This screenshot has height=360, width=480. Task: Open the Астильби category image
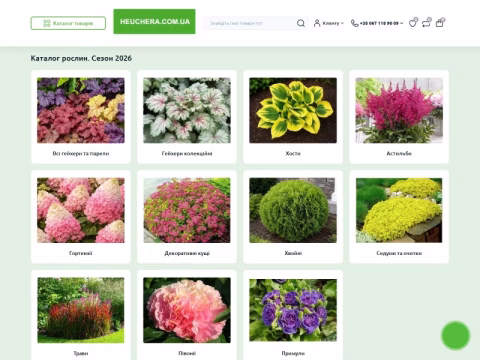(399, 110)
